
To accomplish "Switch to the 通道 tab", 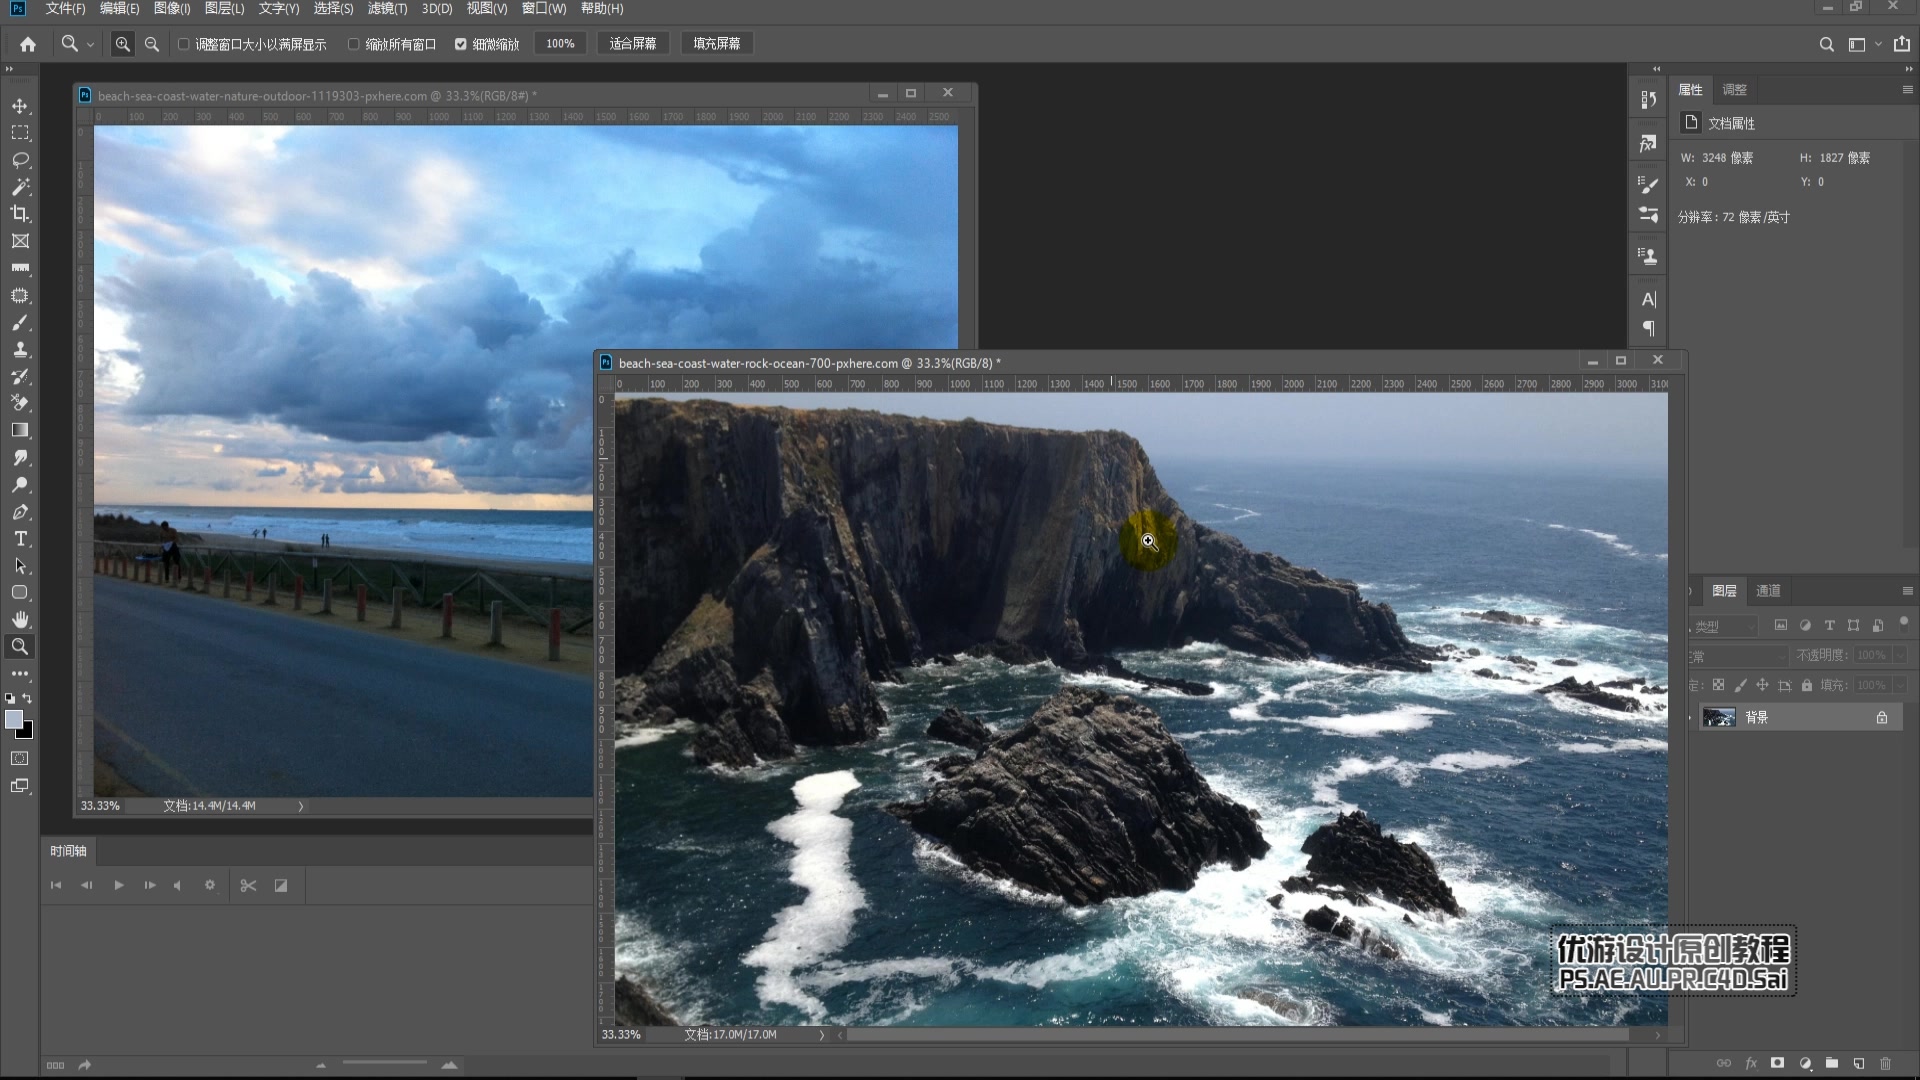I will coord(1768,591).
